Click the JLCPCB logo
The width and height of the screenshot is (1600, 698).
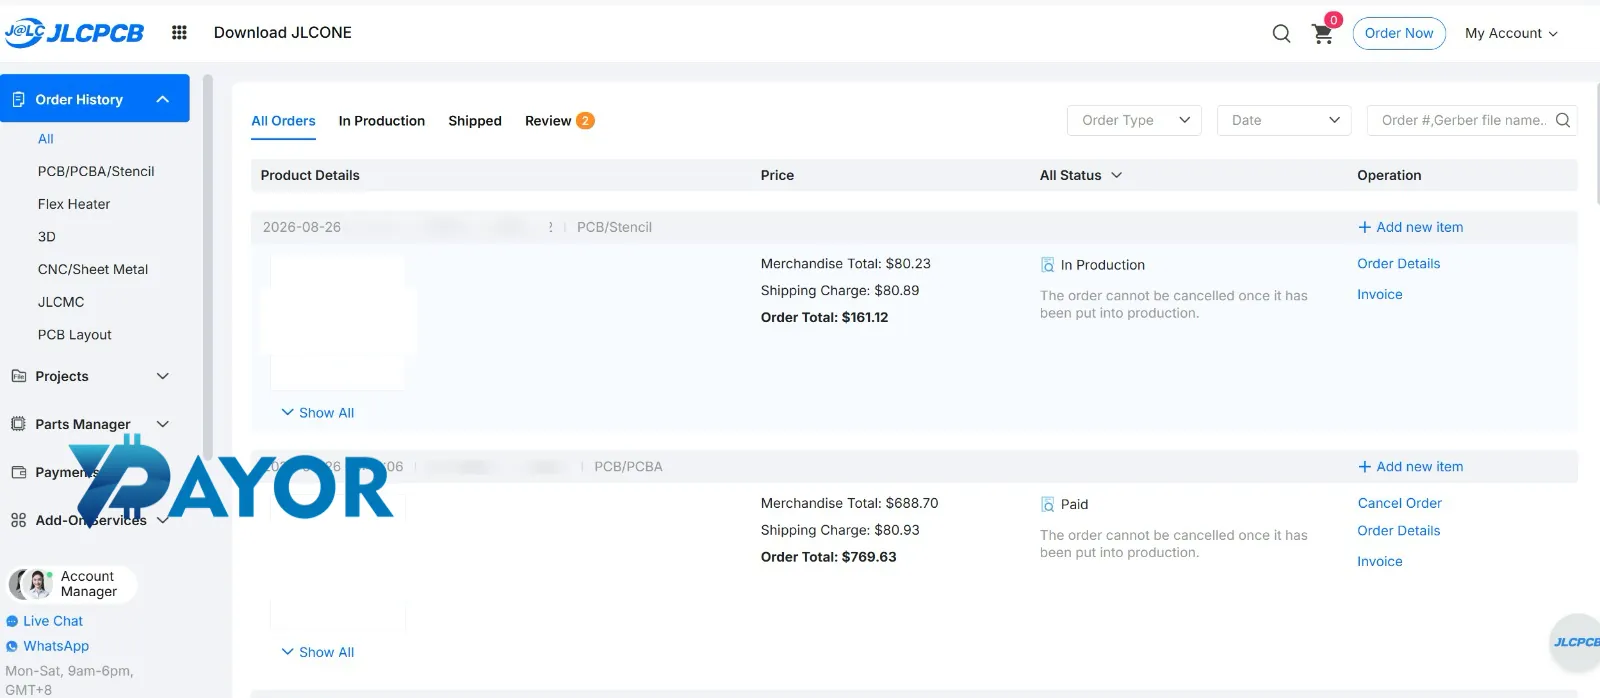[74, 33]
